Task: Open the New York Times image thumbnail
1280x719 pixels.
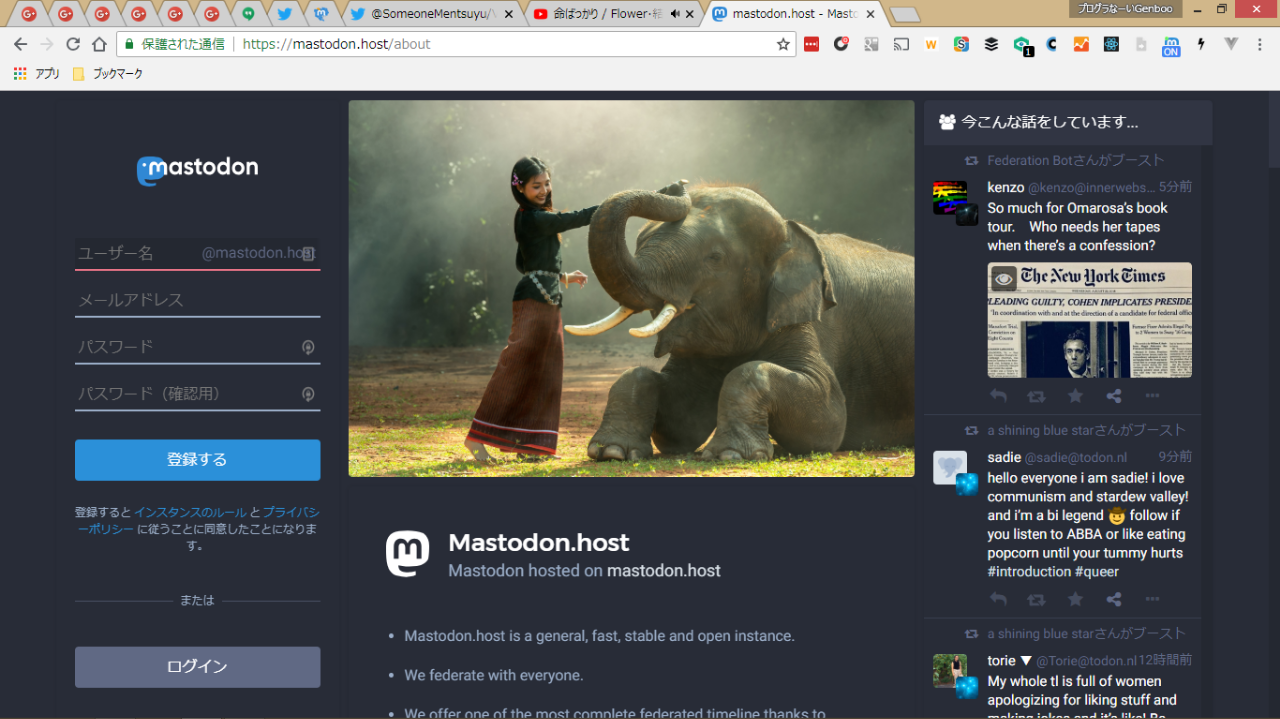Action: [1089, 320]
